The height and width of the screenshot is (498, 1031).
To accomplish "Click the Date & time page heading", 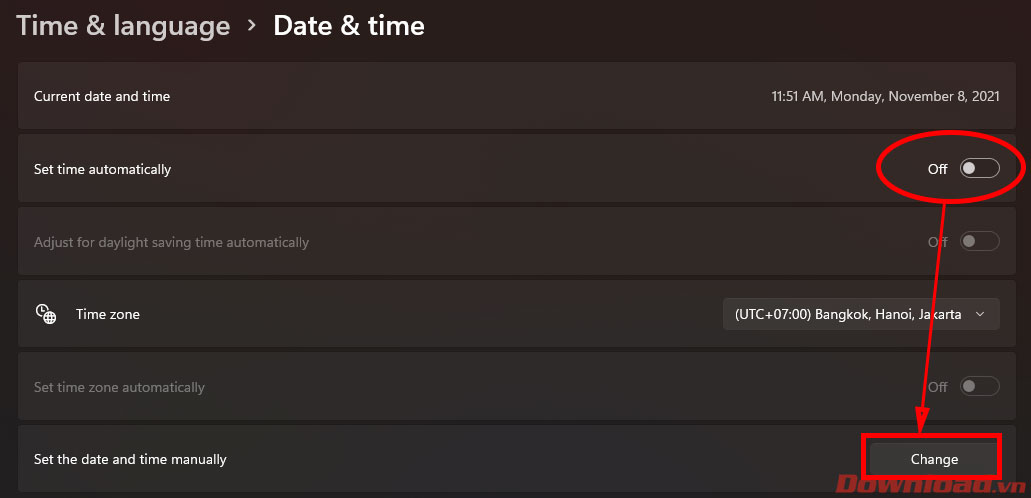I will [349, 26].
